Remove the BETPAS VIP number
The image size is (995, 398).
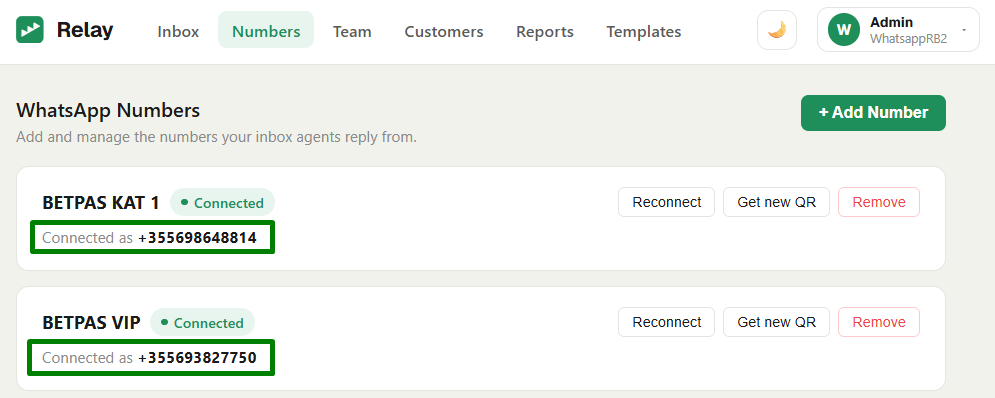pyautogui.click(x=878, y=322)
